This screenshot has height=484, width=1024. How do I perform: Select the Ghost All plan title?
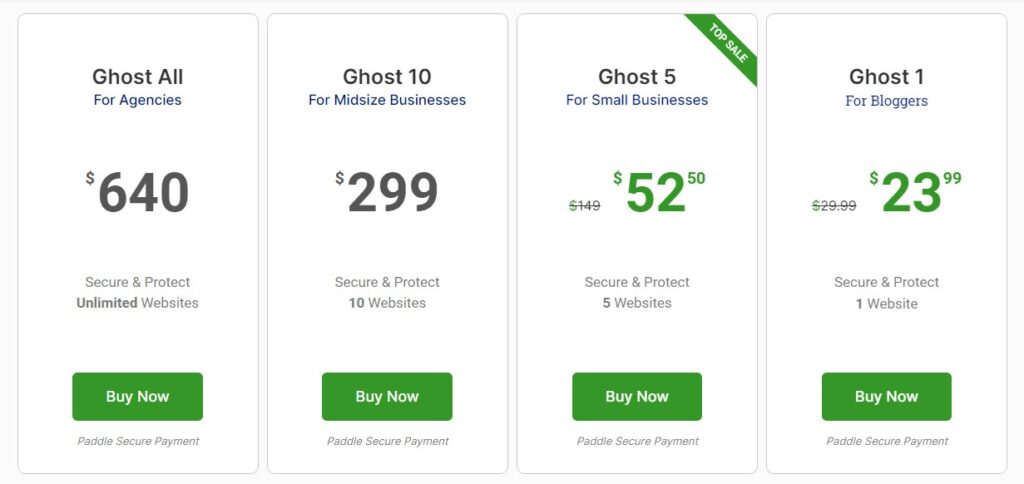(x=137, y=77)
